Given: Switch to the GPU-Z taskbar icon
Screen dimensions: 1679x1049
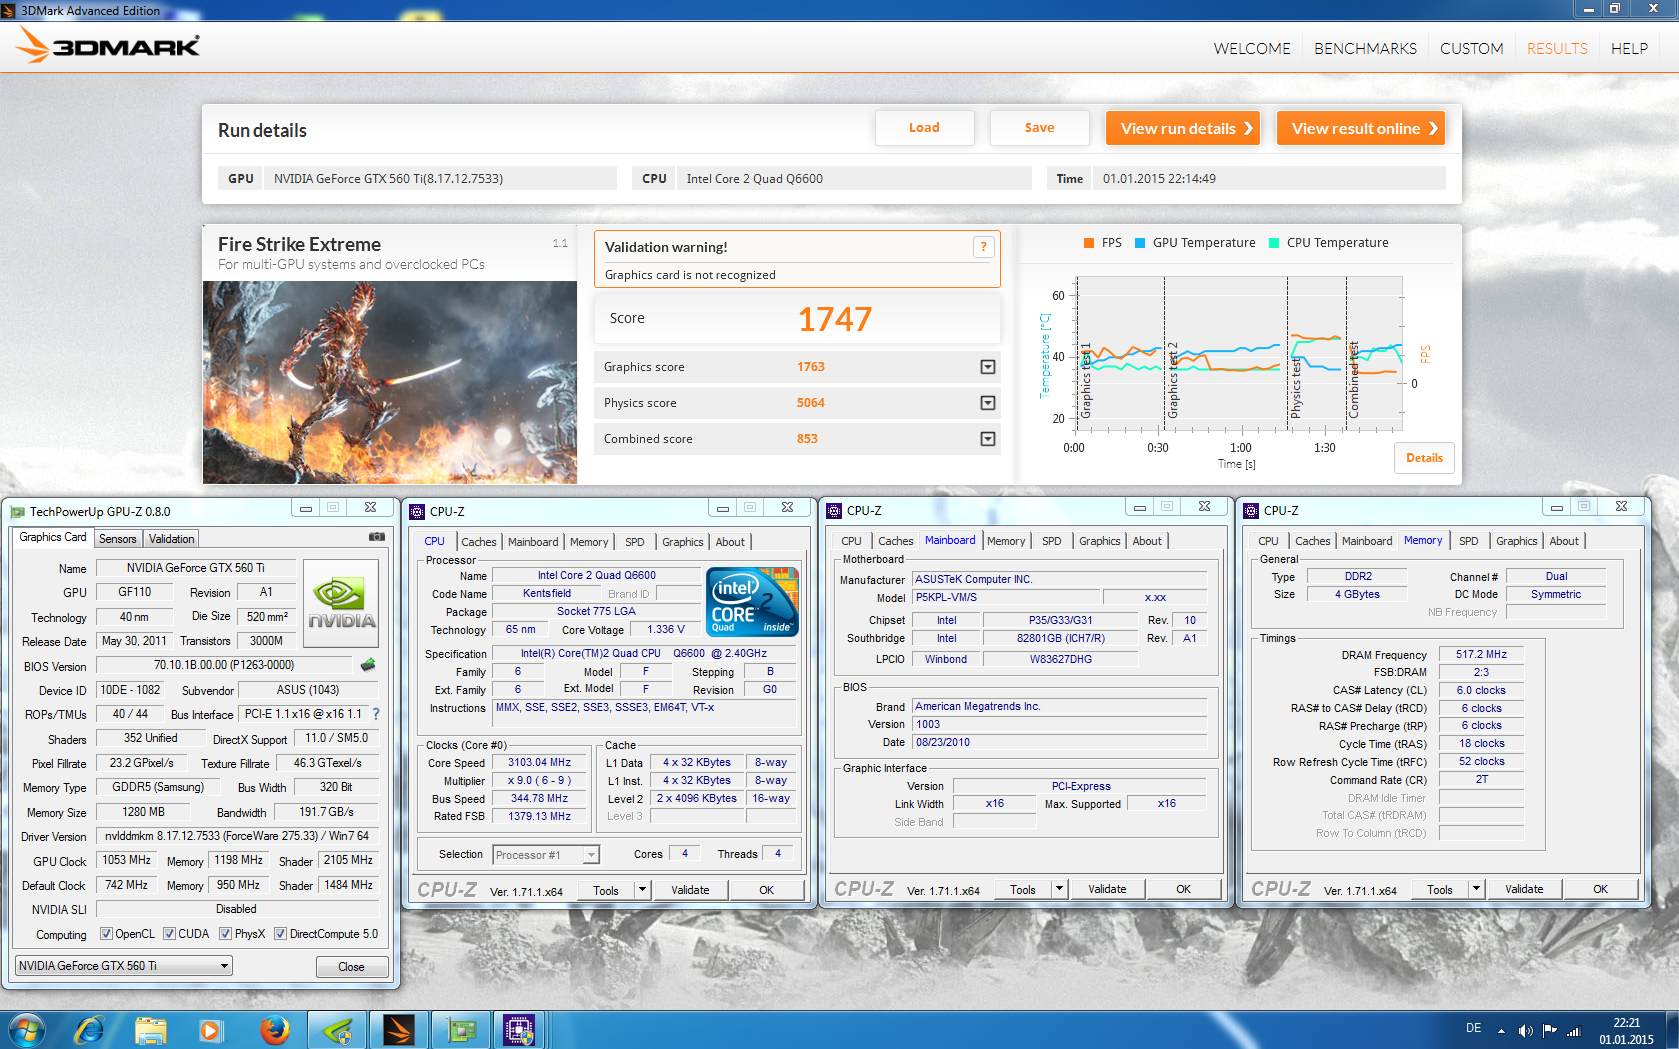Looking at the screenshot, I should [460, 1029].
